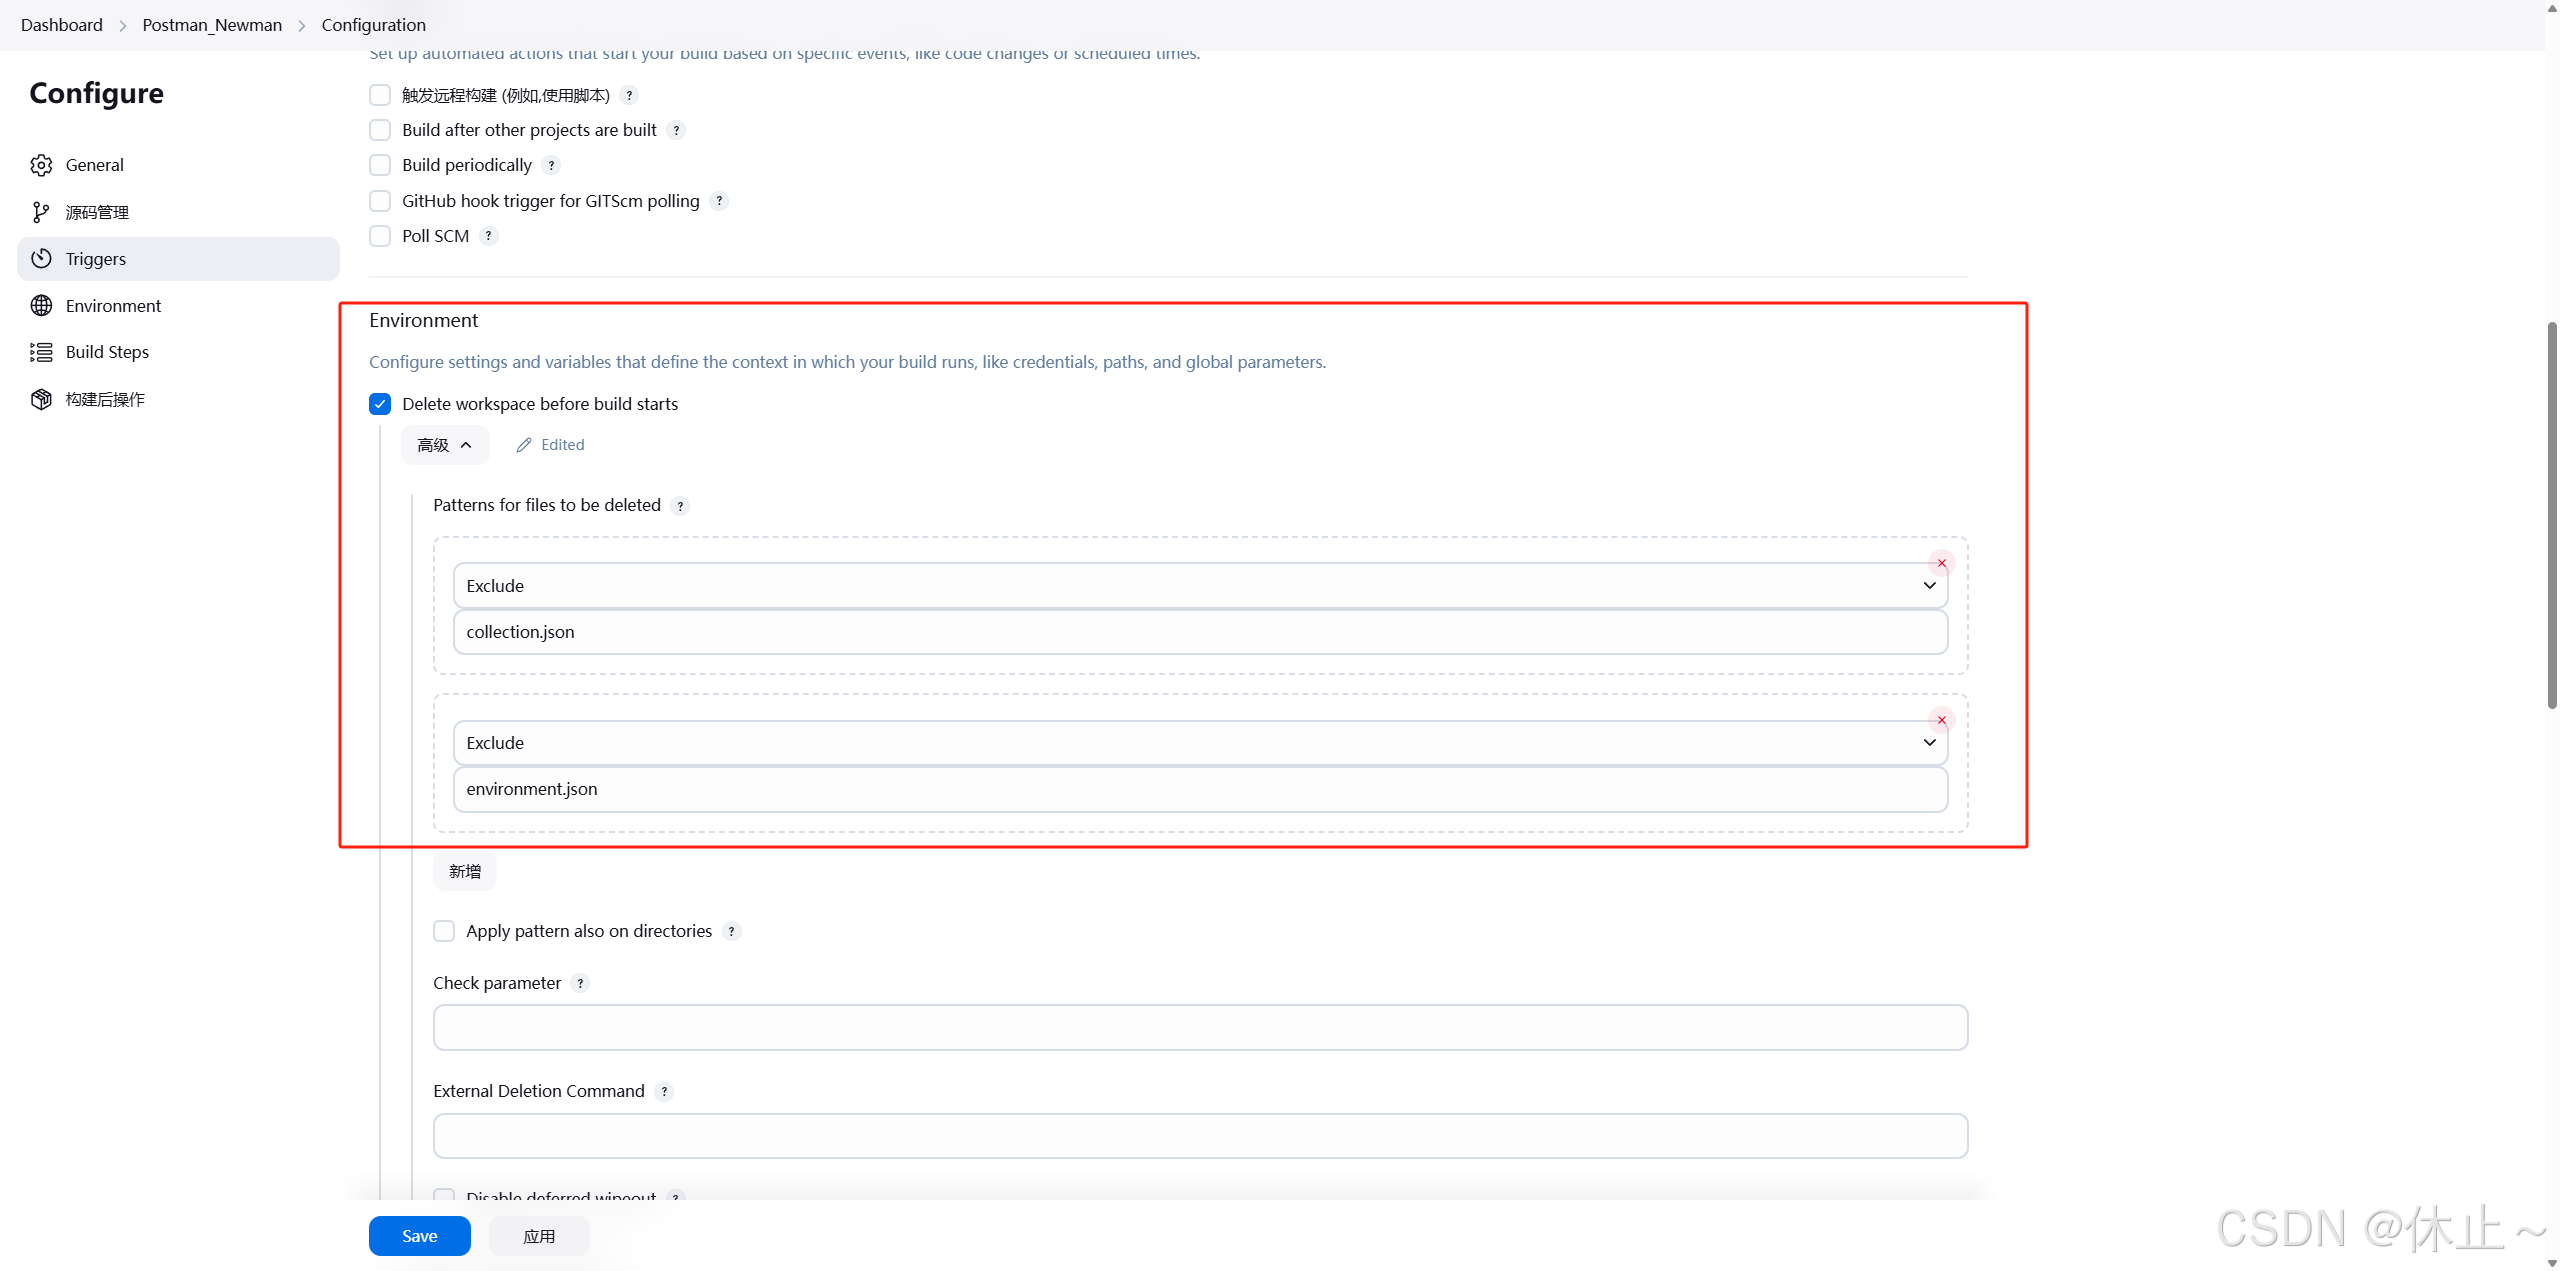Enable Apply pattern also on directories
Viewport: 2560px width, 1271px height.
coord(444,931)
